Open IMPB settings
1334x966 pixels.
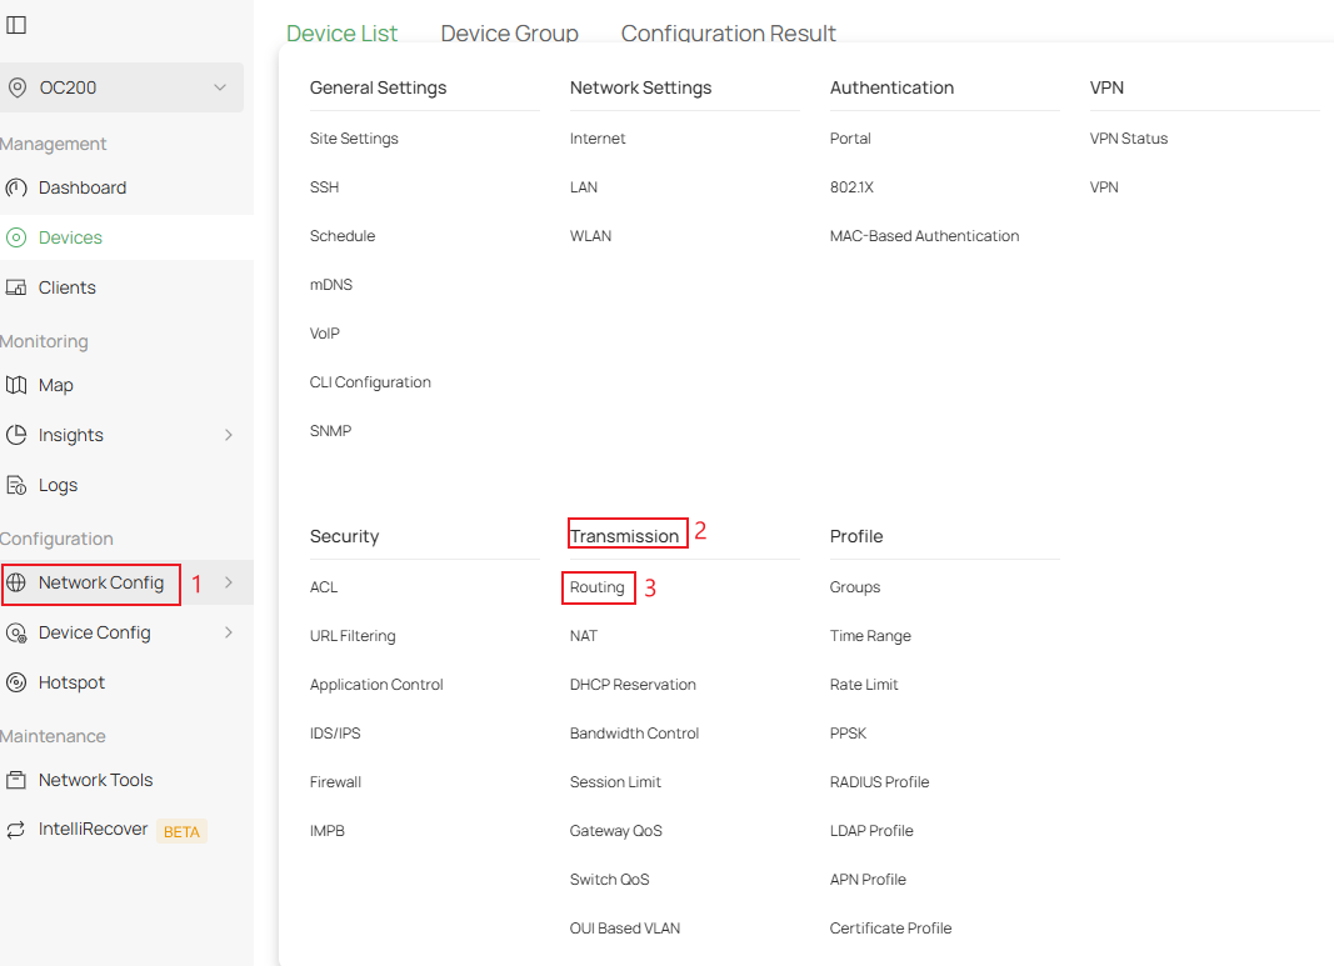pyautogui.click(x=327, y=831)
